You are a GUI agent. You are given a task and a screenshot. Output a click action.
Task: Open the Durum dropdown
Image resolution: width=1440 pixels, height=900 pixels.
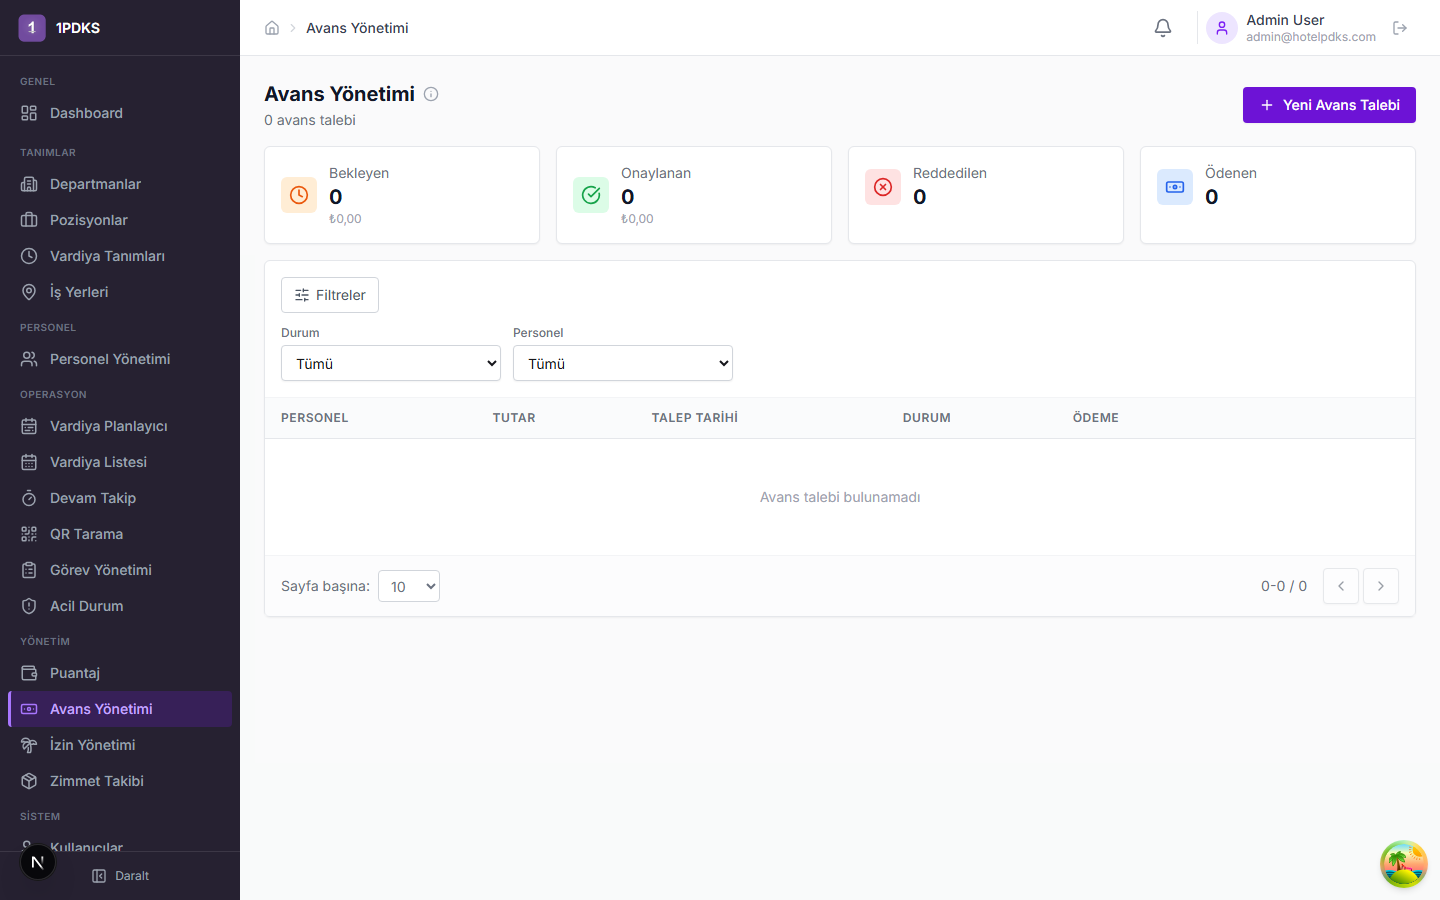coord(391,363)
